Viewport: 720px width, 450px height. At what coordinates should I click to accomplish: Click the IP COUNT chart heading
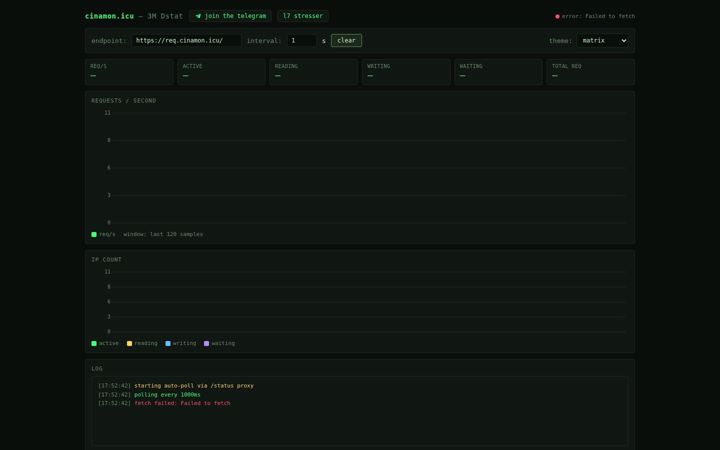pos(107,259)
